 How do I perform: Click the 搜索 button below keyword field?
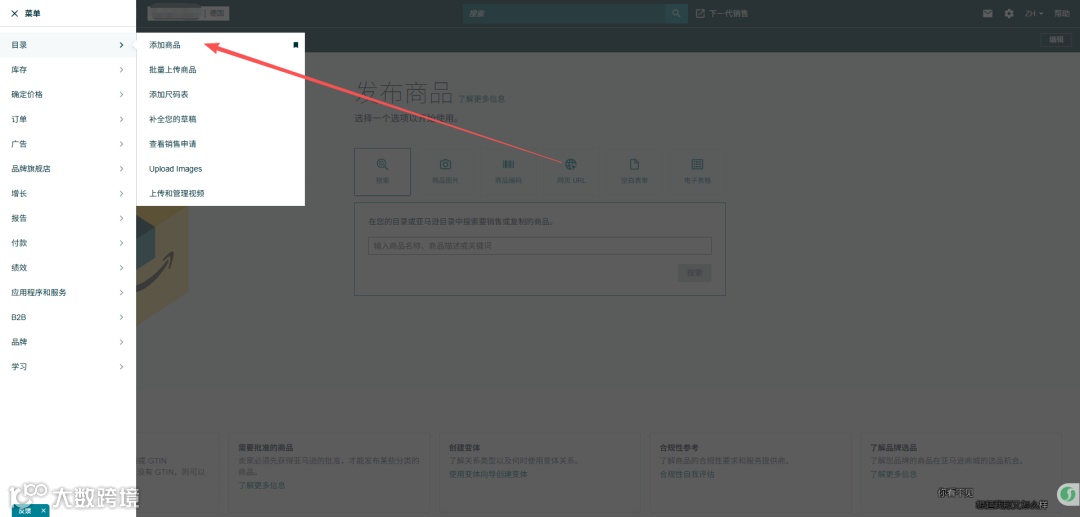click(694, 273)
